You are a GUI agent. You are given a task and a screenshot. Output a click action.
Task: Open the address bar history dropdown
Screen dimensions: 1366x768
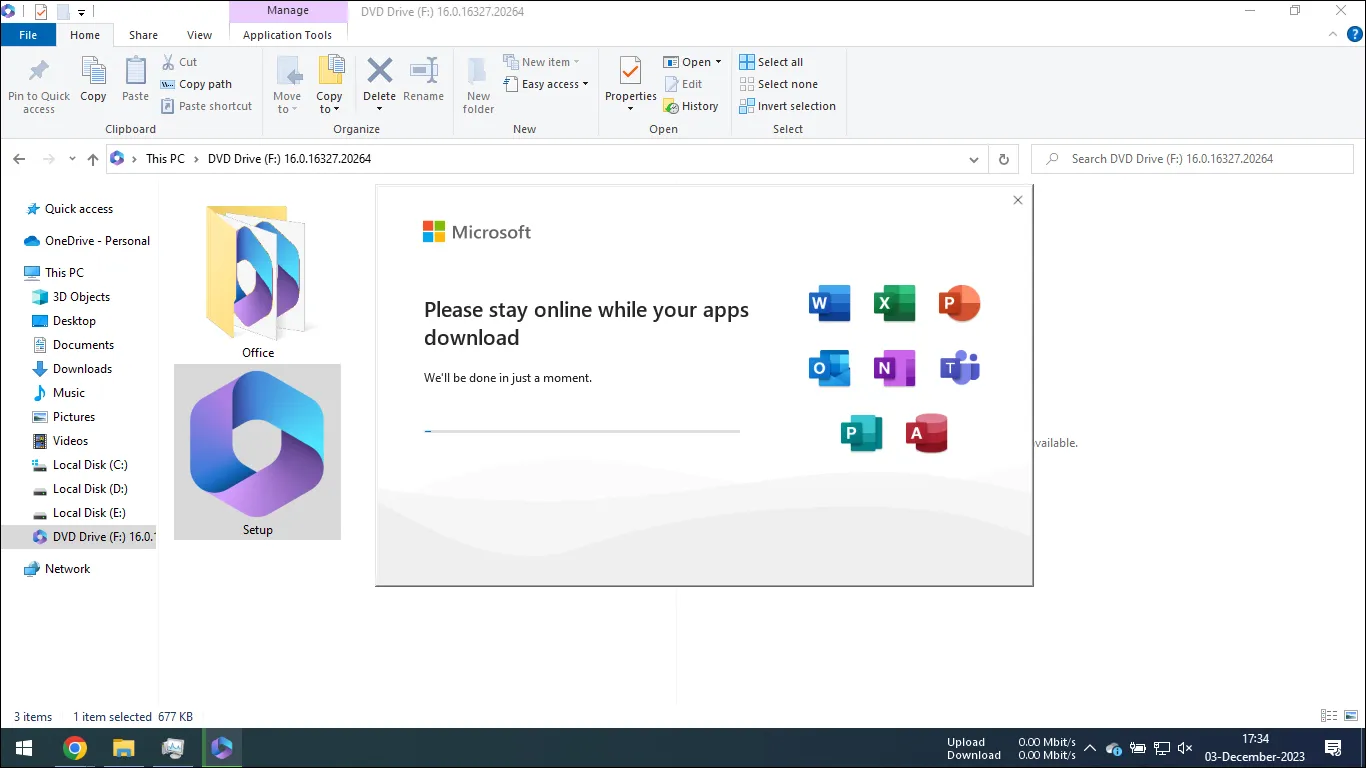pyautogui.click(x=973, y=158)
